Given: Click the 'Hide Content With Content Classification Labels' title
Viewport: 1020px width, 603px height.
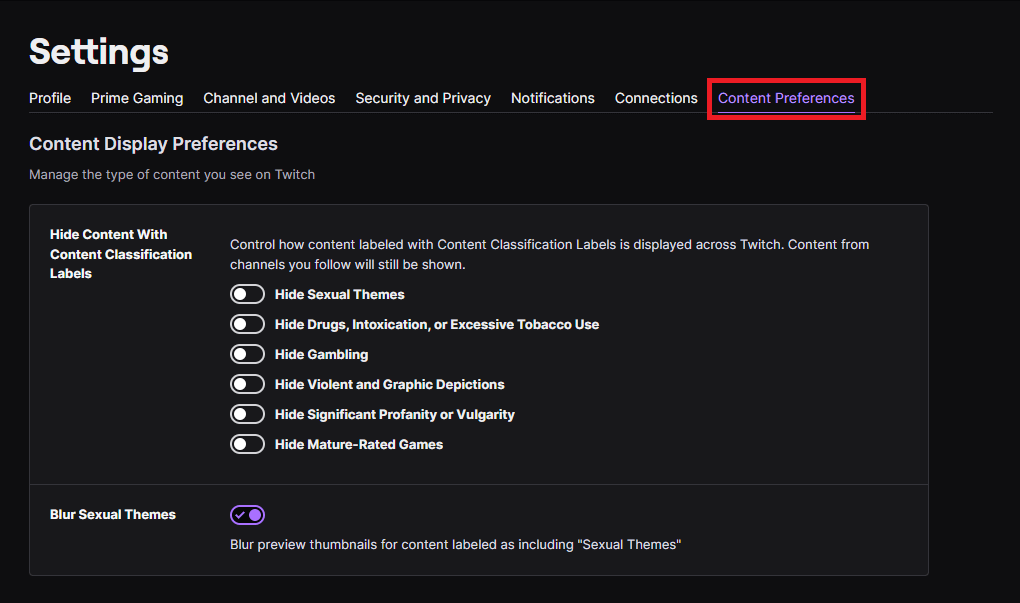Looking at the screenshot, I should [120, 254].
